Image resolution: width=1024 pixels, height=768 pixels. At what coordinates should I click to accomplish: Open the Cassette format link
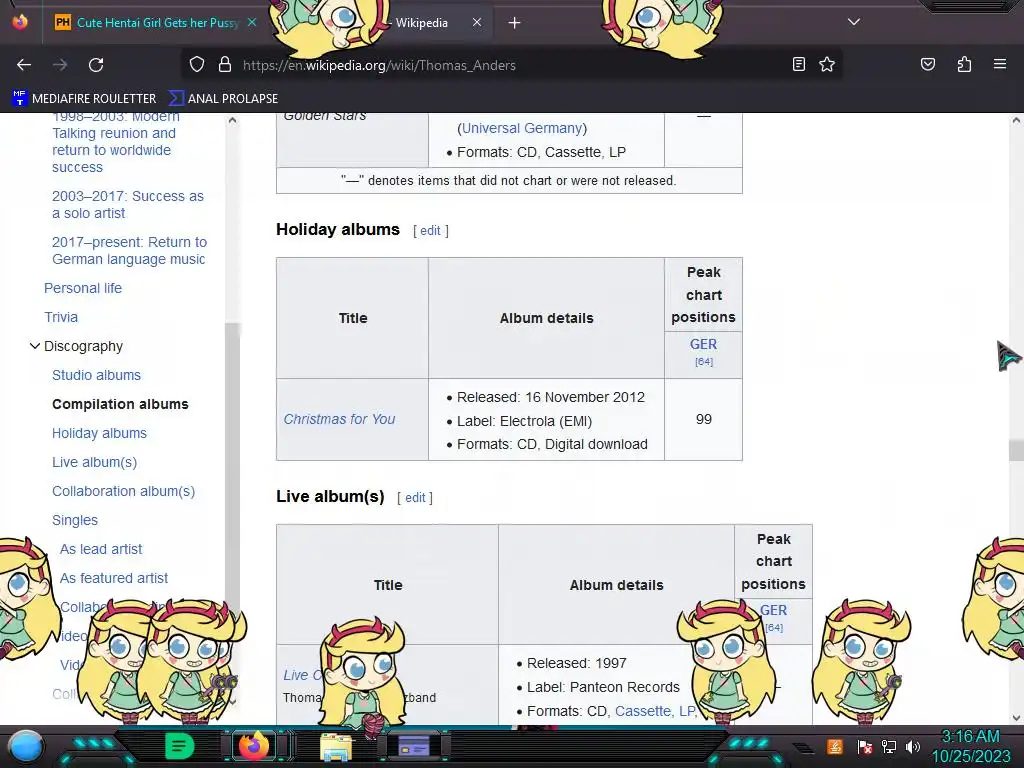point(643,711)
